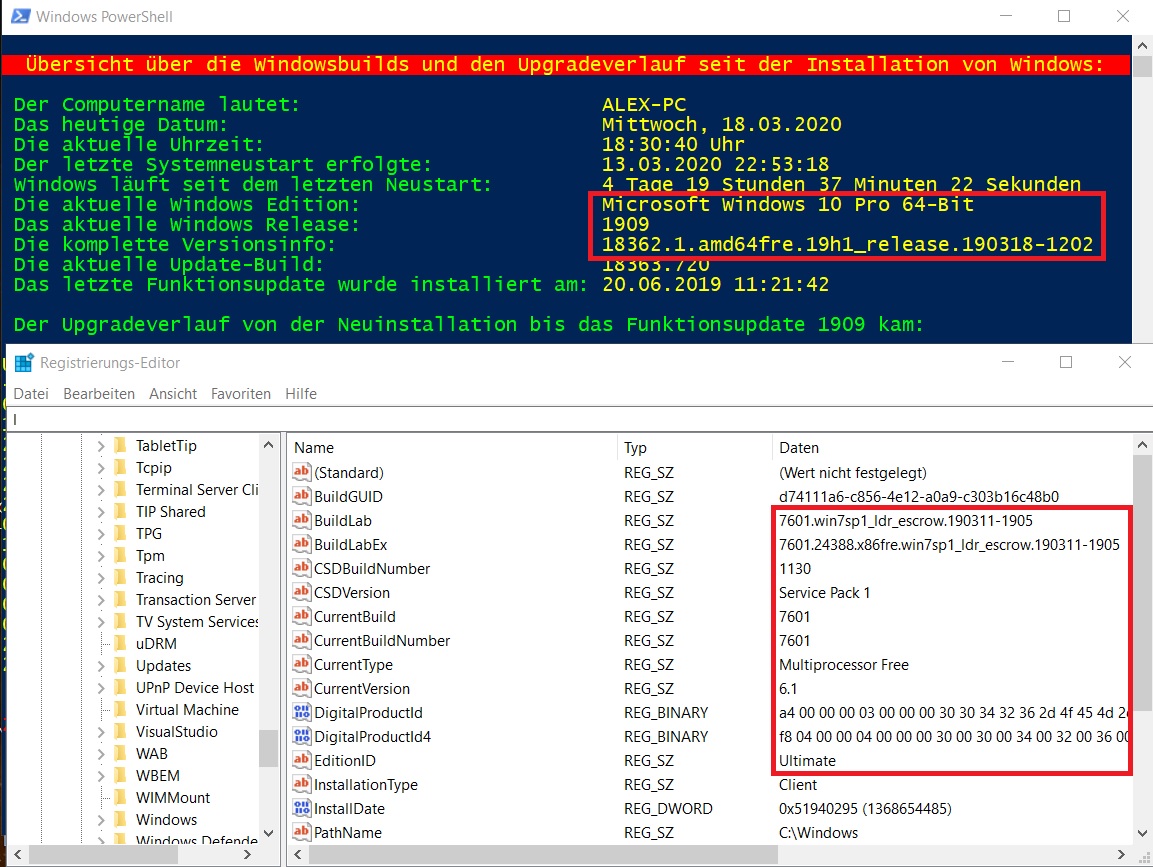The width and height of the screenshot is (1153, 867).
Task: Select the 'Multiprocessor Free' data cell
Action: [843, 665]
